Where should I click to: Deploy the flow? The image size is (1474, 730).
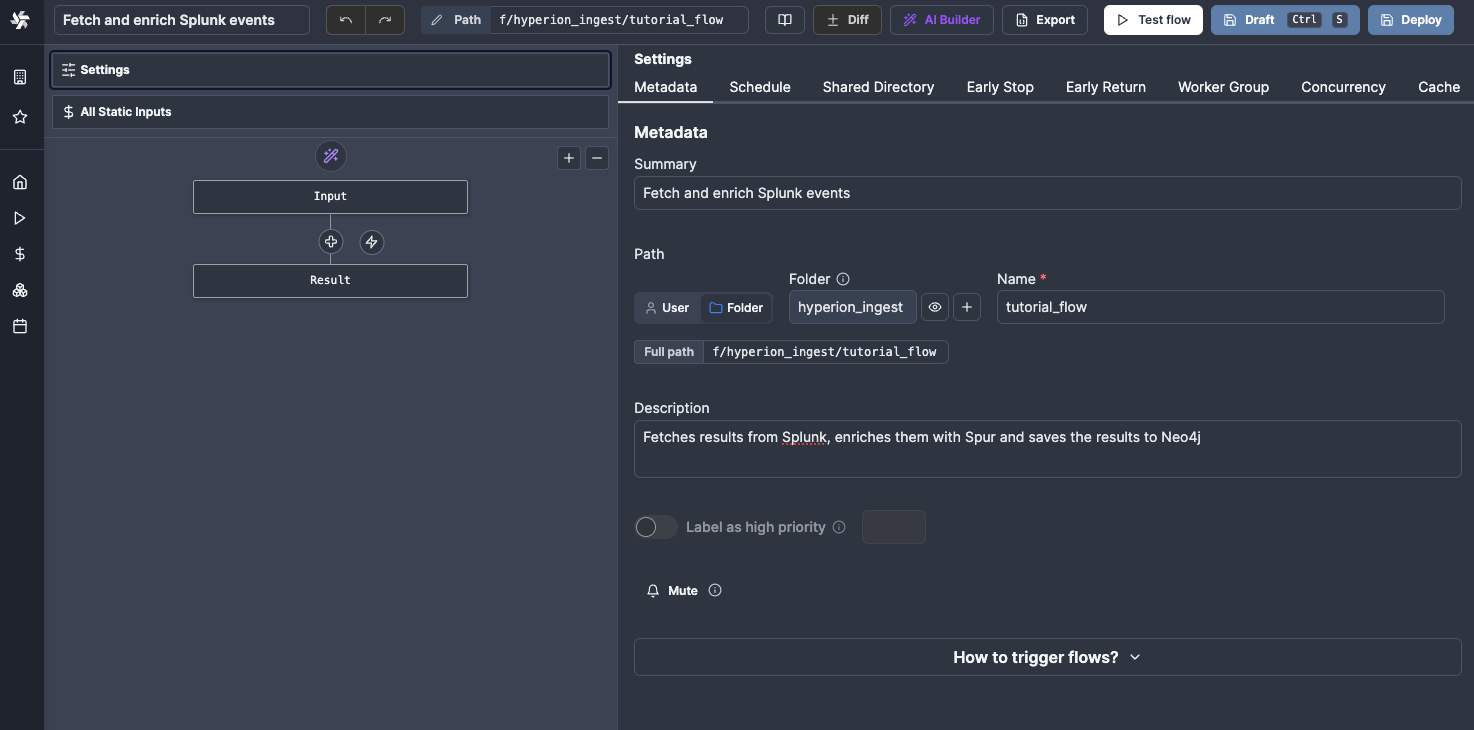[x=1410, y=19]
